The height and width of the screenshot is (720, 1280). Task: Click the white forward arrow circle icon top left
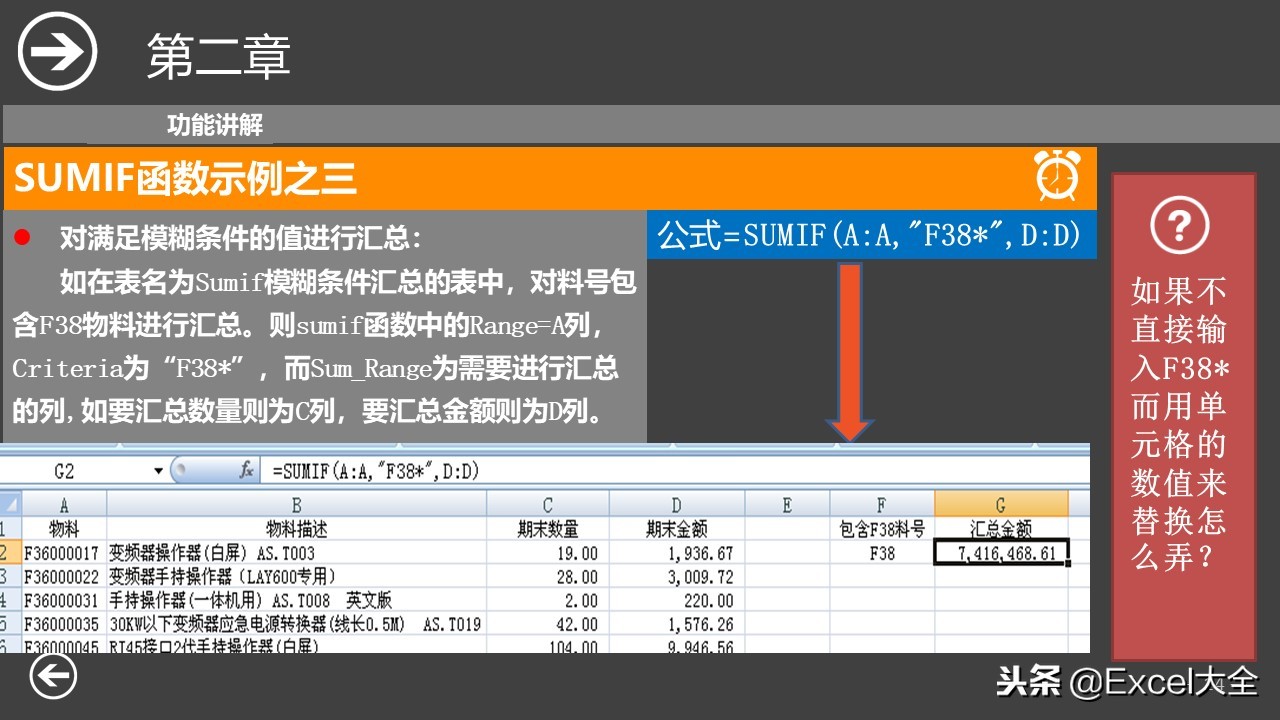(55, 50)
